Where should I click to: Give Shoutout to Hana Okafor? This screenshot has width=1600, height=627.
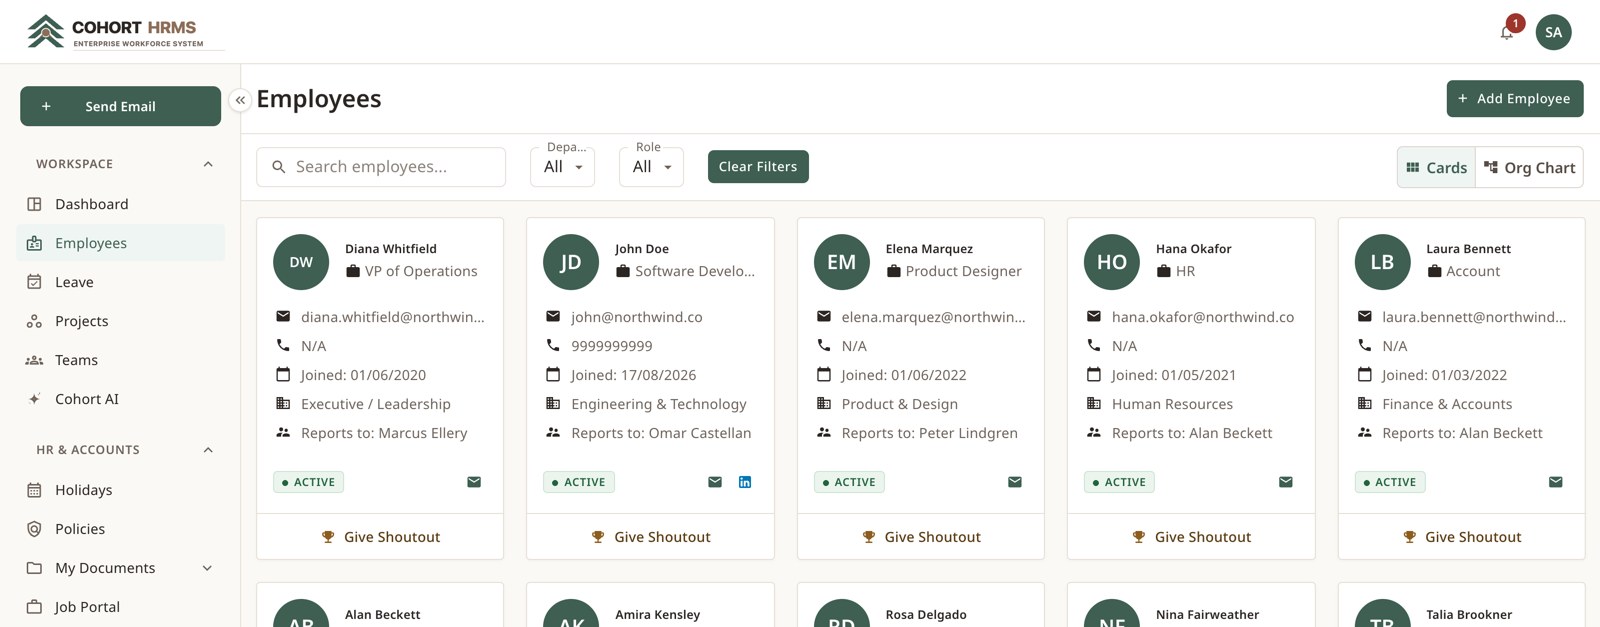(1191, 537)
